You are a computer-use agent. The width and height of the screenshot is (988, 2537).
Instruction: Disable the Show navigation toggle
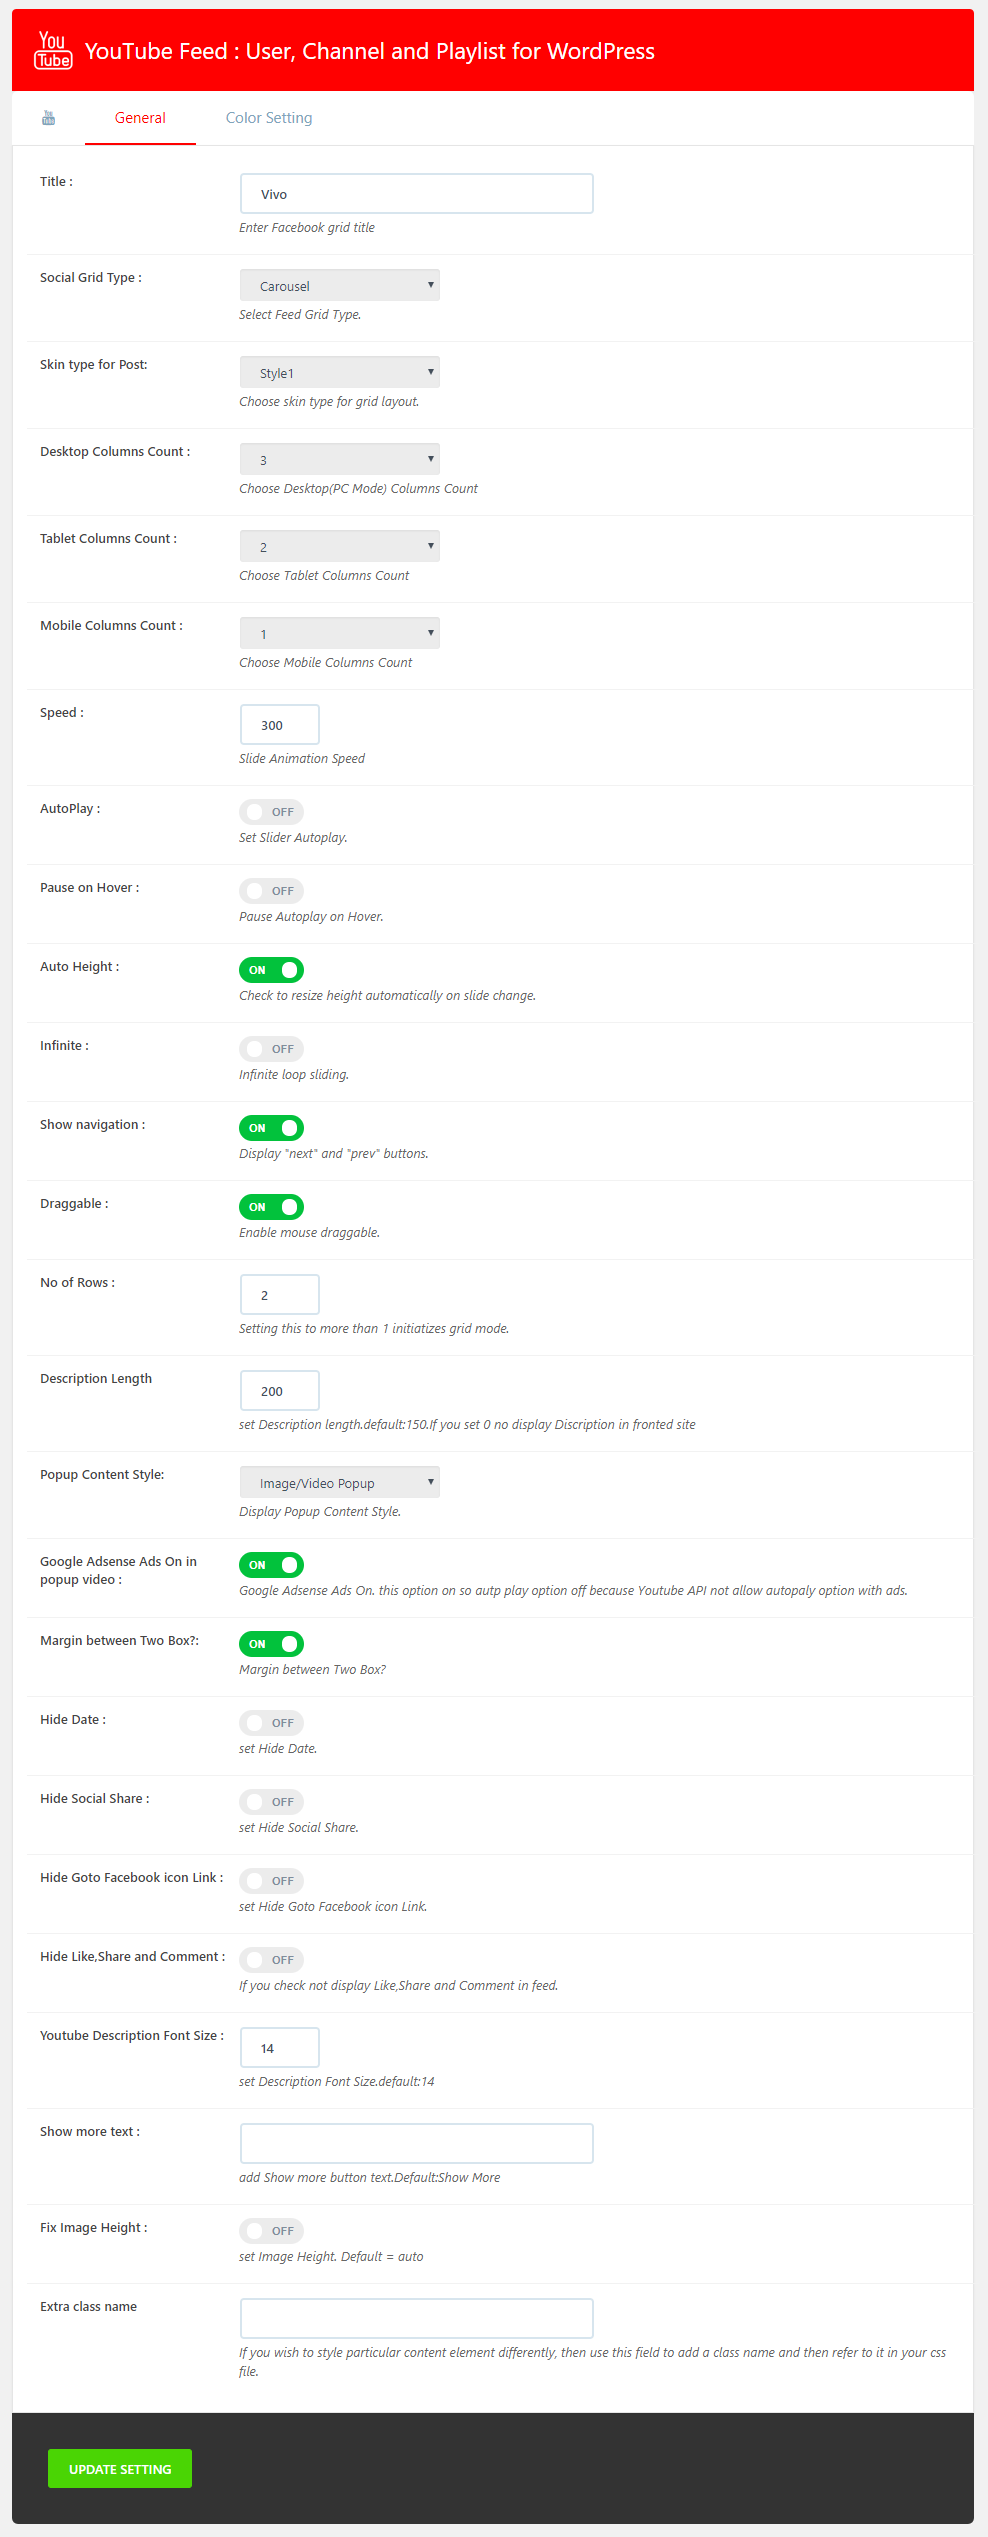click(271, 1128)
